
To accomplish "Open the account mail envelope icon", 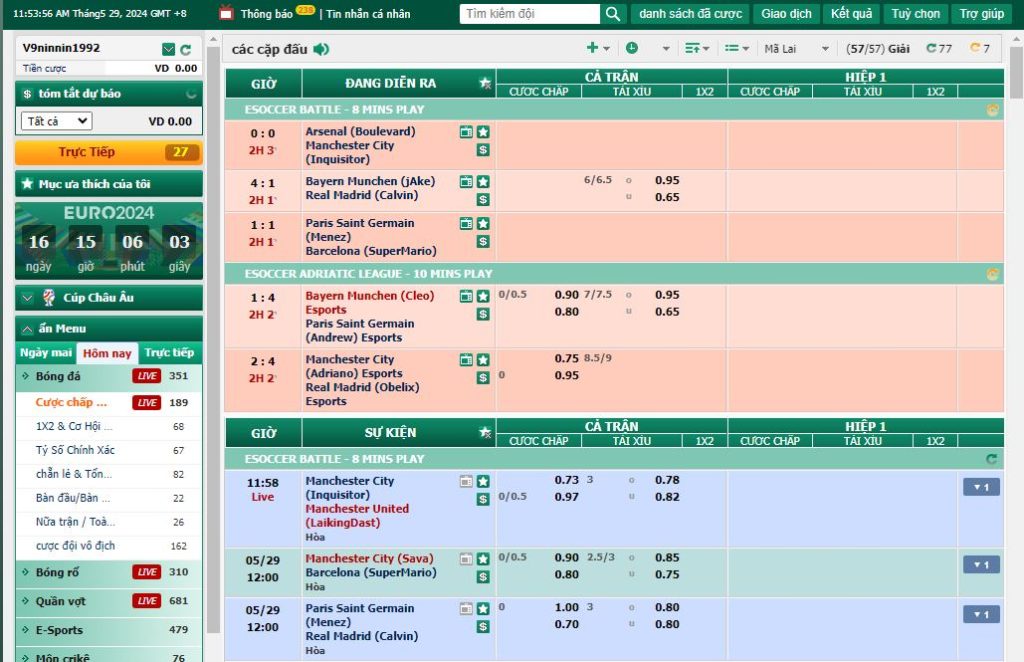I will pyautogui.click(x=168, y=49).
